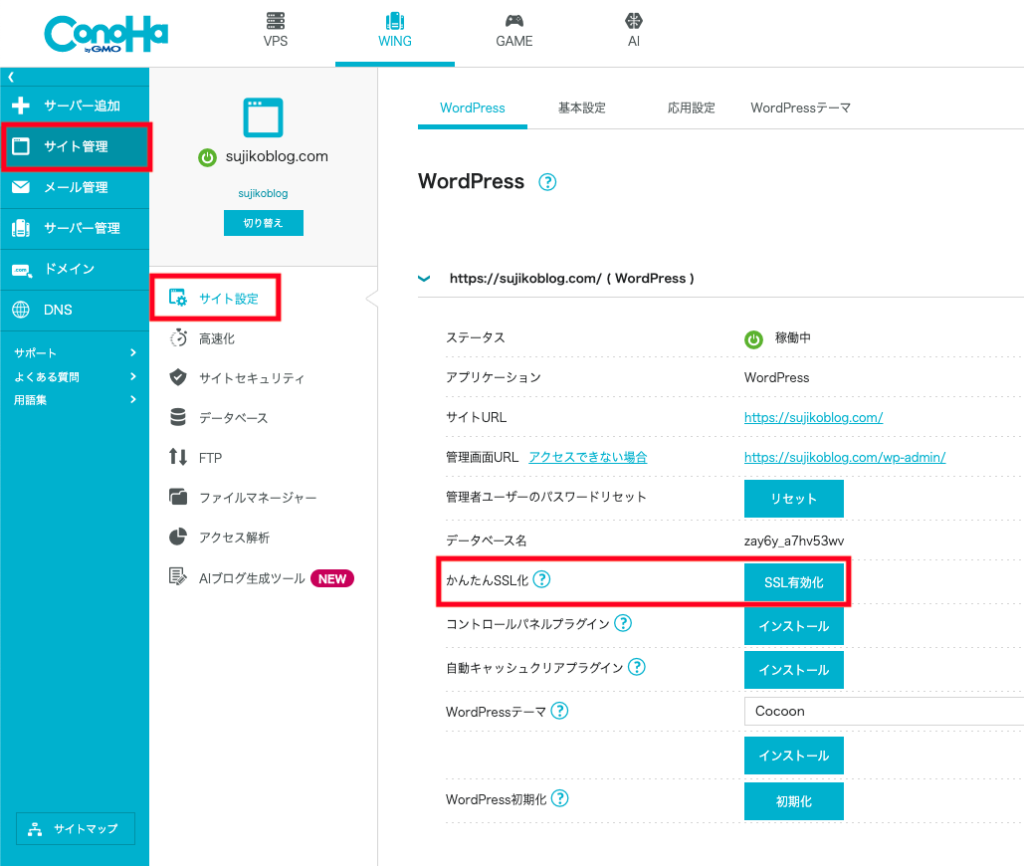
Task: Switch to the 基本設定 tab
Action: pyautogui.click(x=581, y=108)
